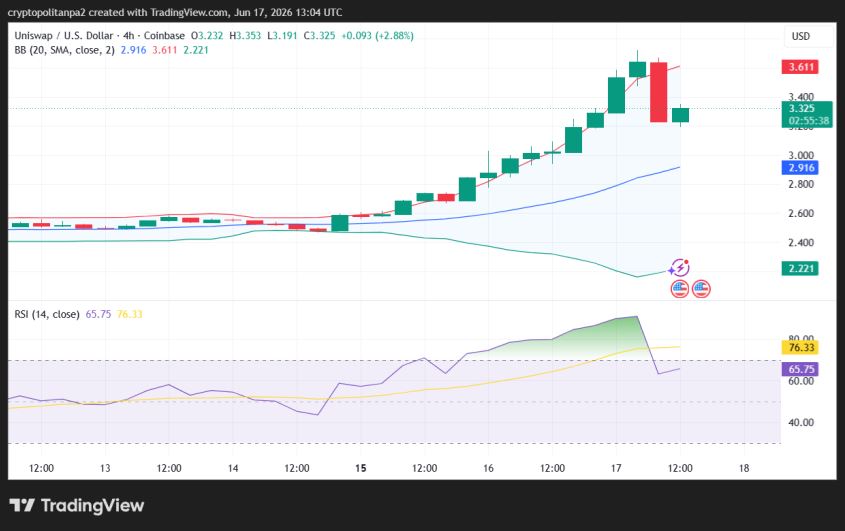Click the C3.325 close value in header
The image size is (845, 531).
[319, 36]
